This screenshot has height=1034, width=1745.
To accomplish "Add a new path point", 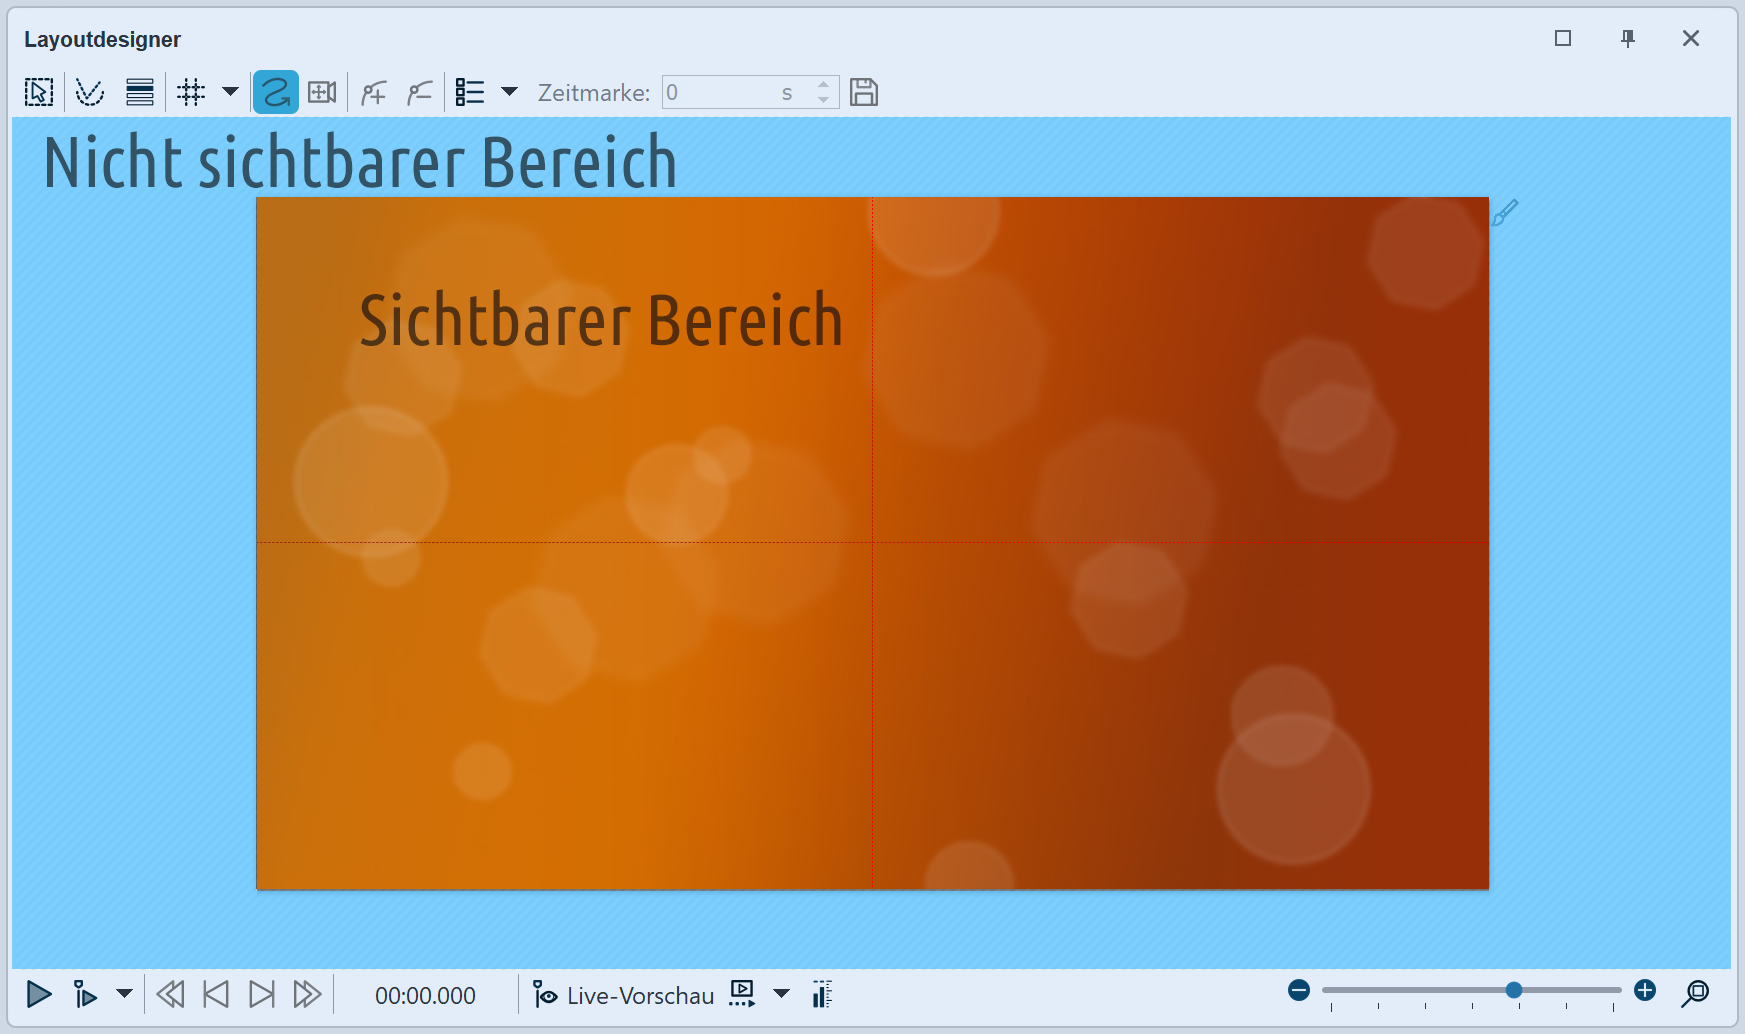I will pyautogui.click(x=372, y=92).
